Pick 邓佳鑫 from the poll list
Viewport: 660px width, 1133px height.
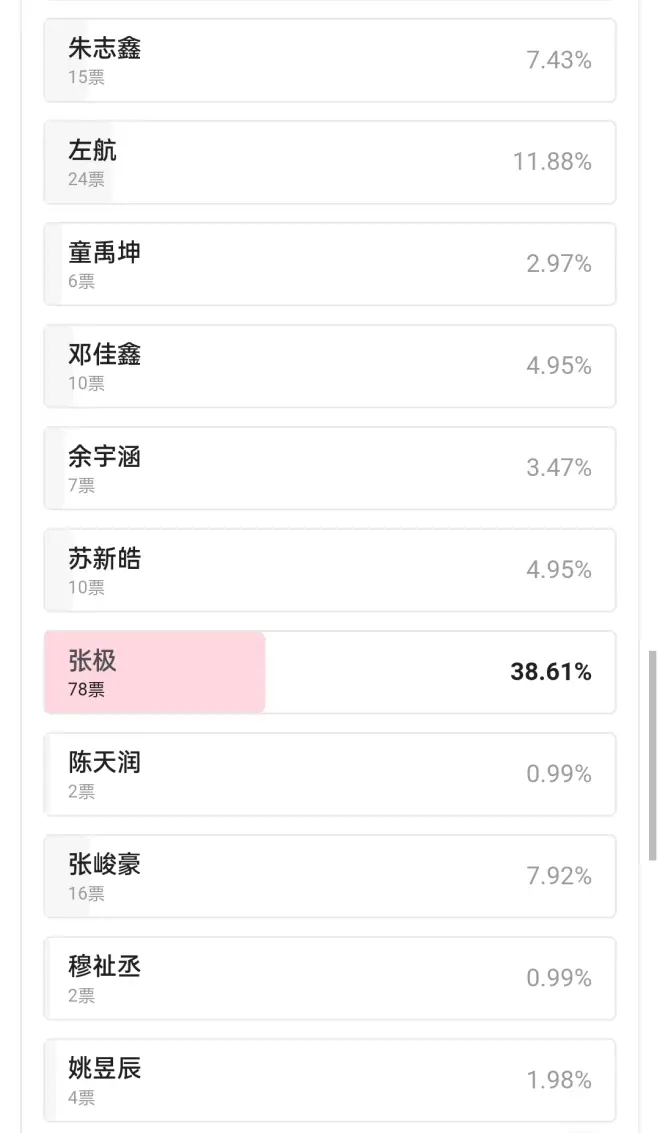click(329, 366)
